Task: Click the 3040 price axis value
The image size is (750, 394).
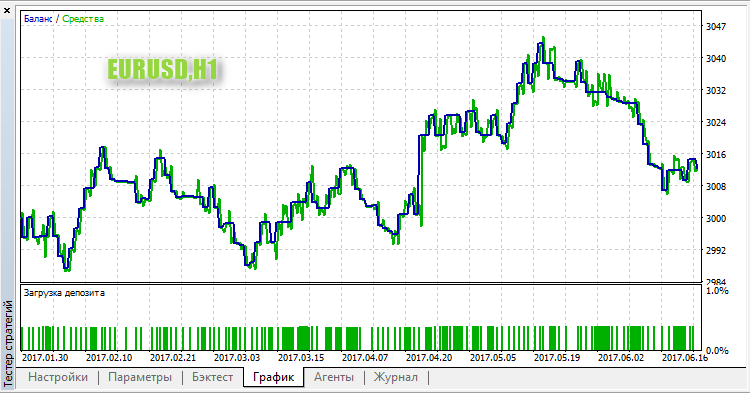Action: click(x=716, y=58)
